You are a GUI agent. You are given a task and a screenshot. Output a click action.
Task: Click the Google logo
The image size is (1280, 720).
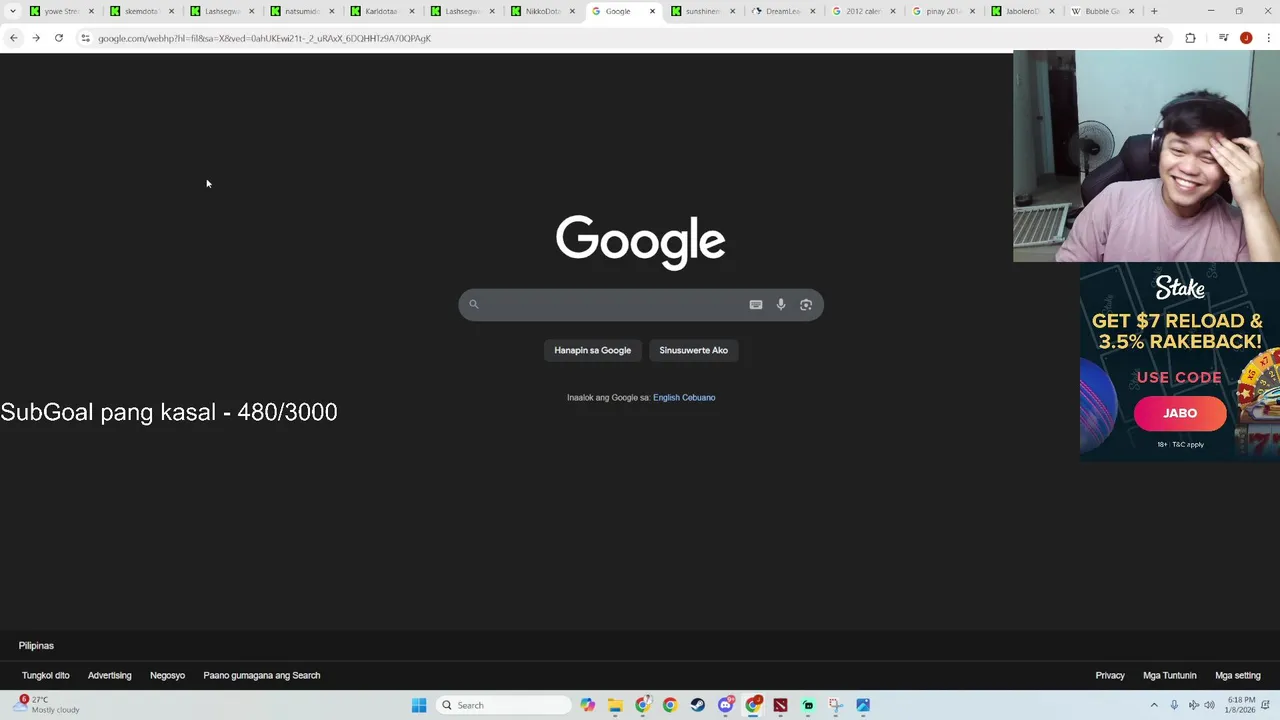(640, 241)
